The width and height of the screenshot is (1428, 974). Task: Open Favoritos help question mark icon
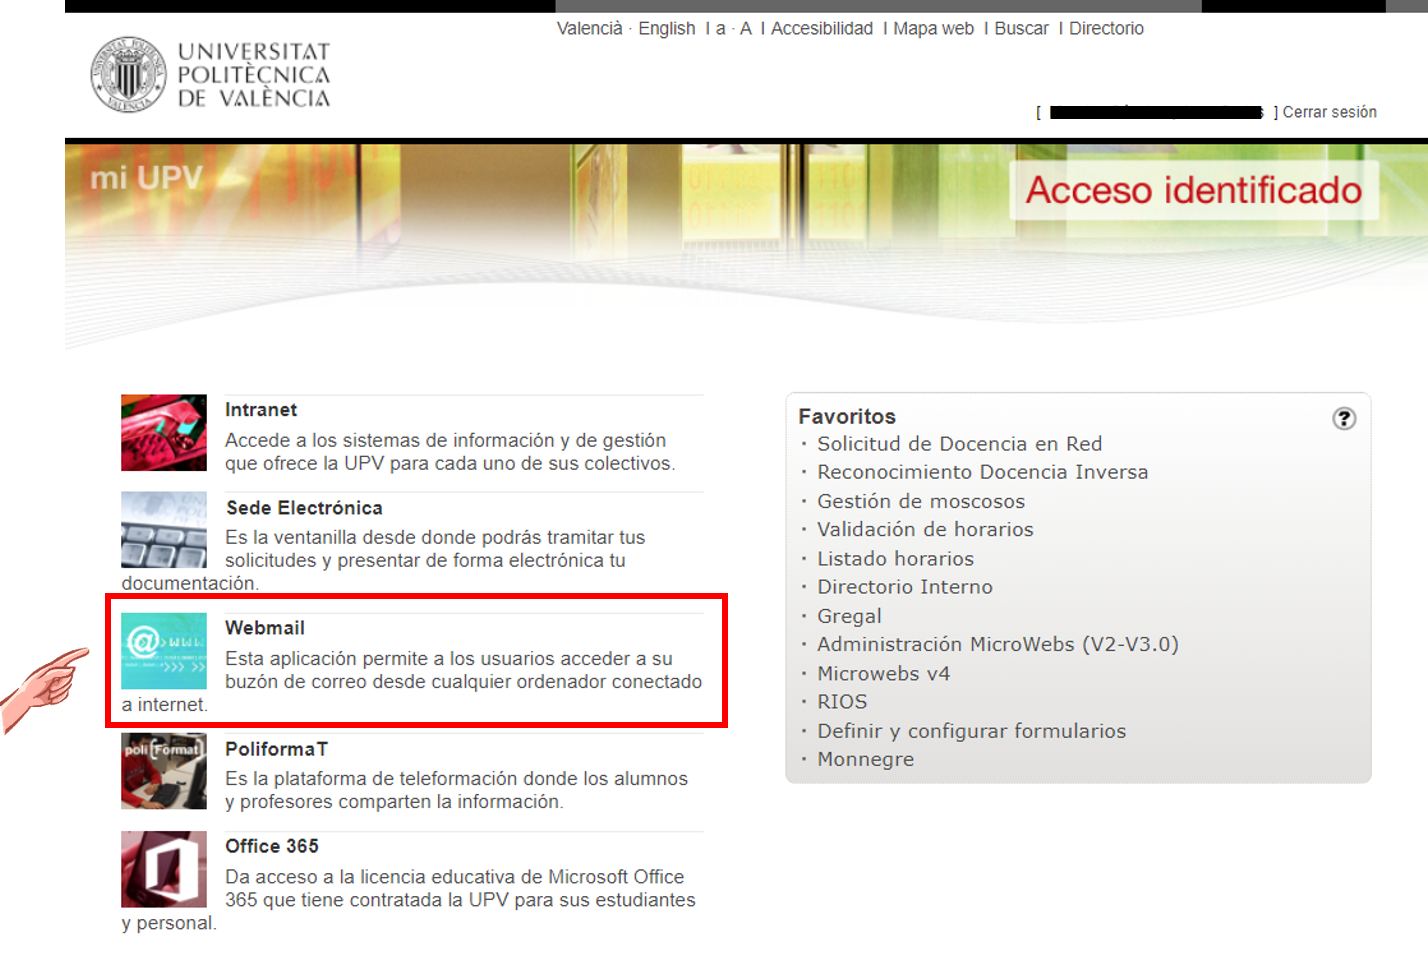pos(1344,419)
